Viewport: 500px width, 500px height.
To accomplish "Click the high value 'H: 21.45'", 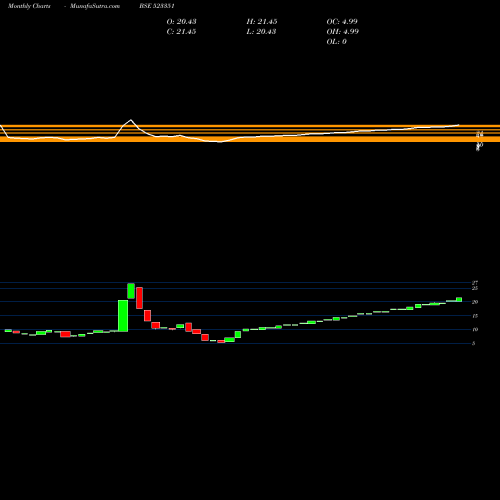I will tap(262, 21).
